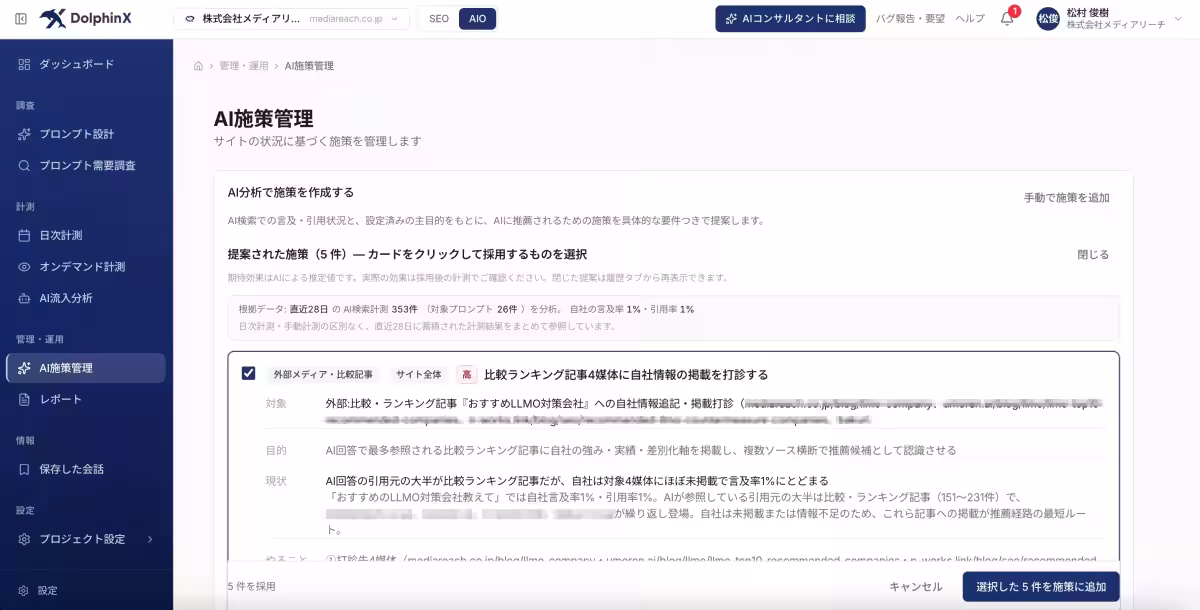Viewport: 1200px width, 610px height.
Task: Click the 保存した会話 bookmark icon
Action: coord(25,469)
